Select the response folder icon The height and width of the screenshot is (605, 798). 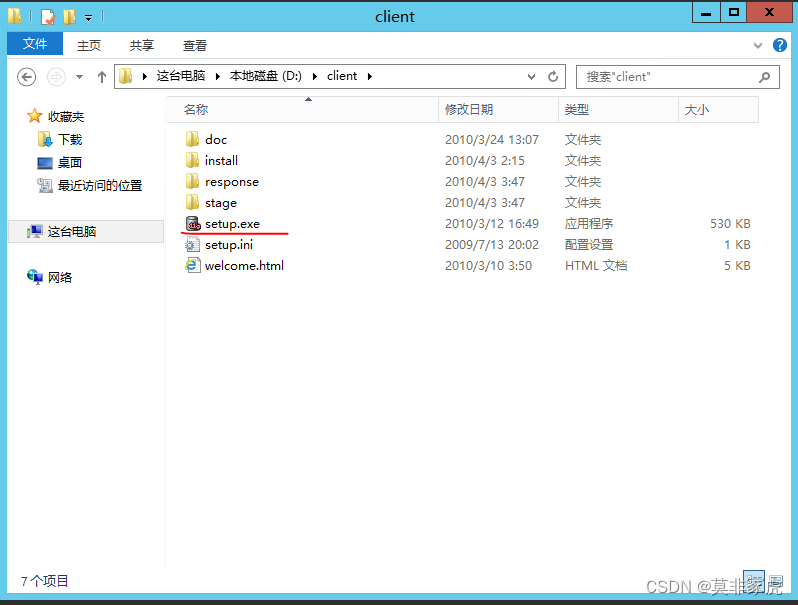192,181
